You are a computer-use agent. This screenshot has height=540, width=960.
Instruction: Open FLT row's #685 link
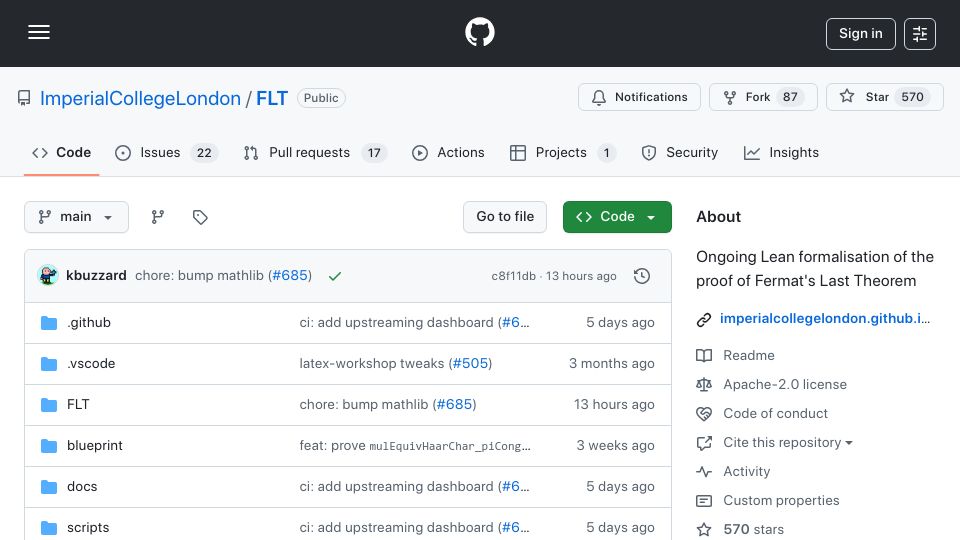pos(454,405)
